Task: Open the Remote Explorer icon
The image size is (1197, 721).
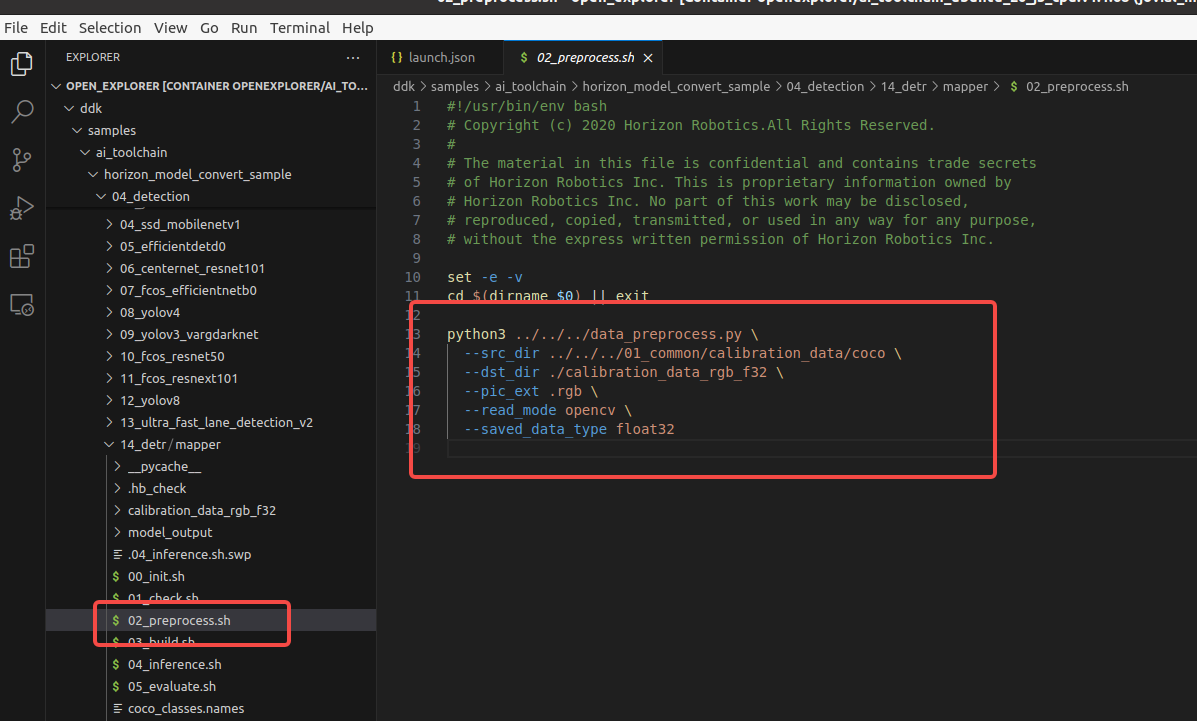Action: [x=22, y=305]
